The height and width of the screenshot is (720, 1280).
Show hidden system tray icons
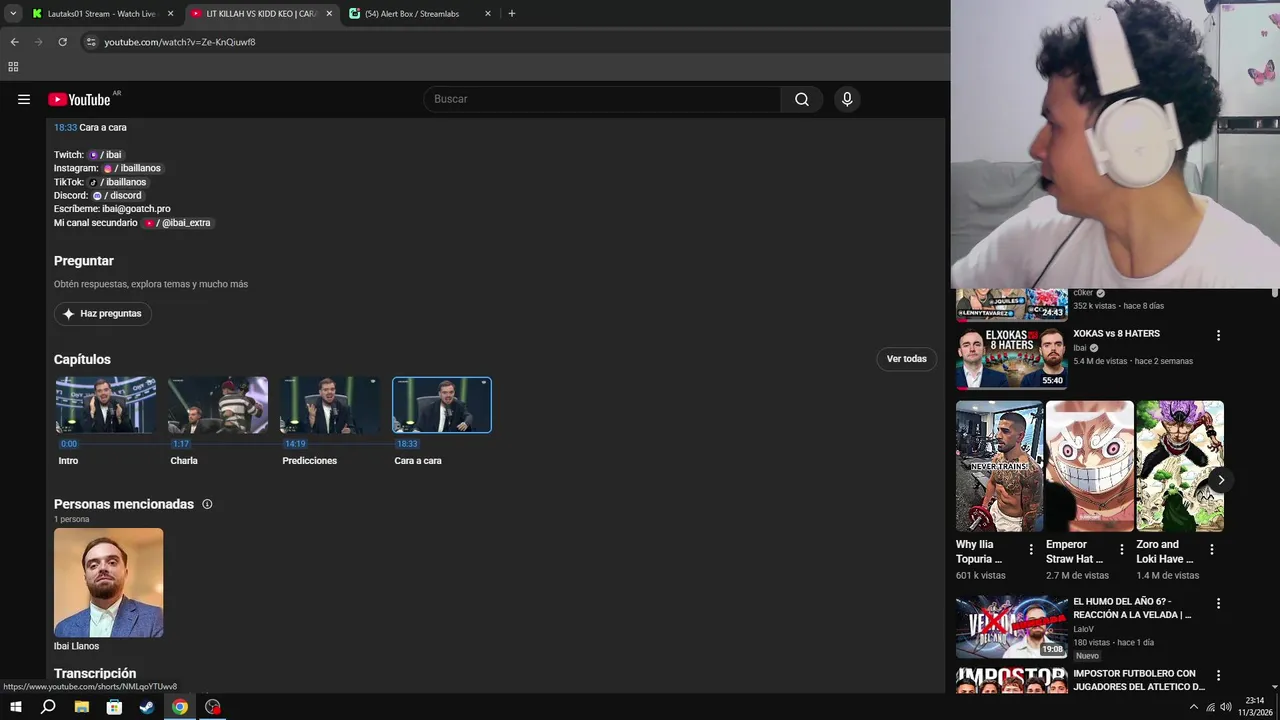pos(1193,707)
